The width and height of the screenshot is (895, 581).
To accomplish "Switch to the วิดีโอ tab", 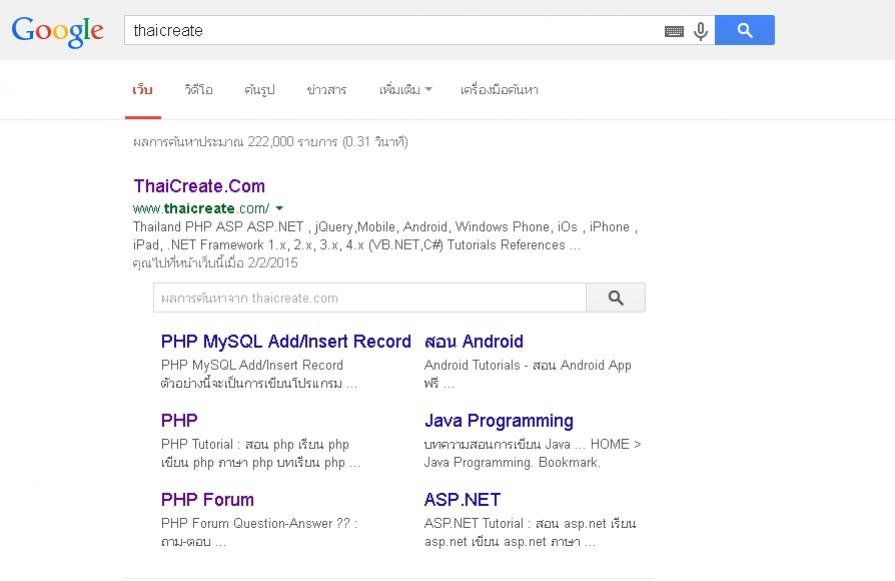I will coord(199,90).
